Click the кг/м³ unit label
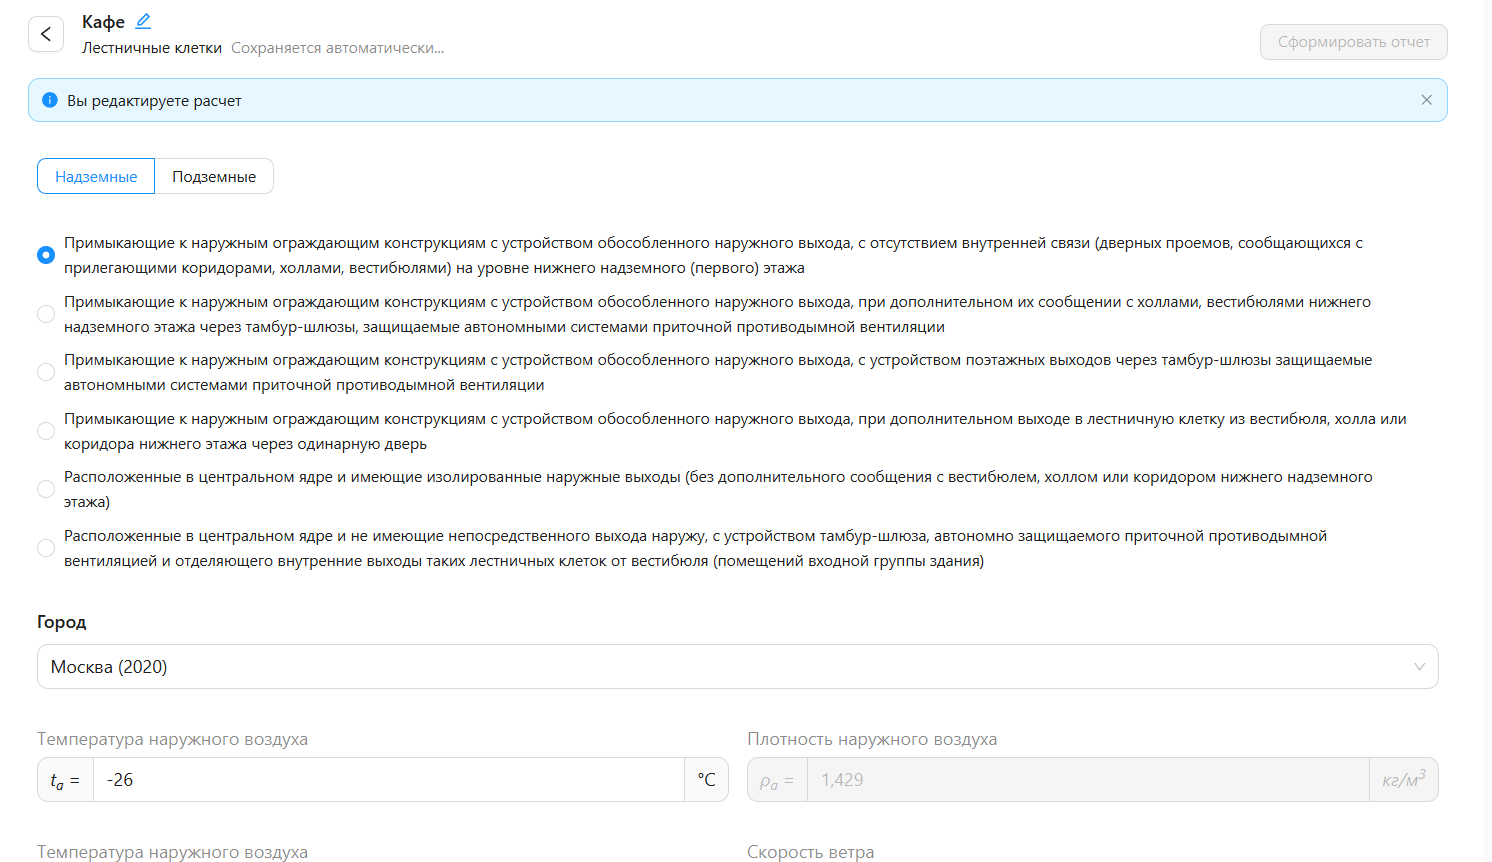Screen dimensions: 1492x862 1403,780
